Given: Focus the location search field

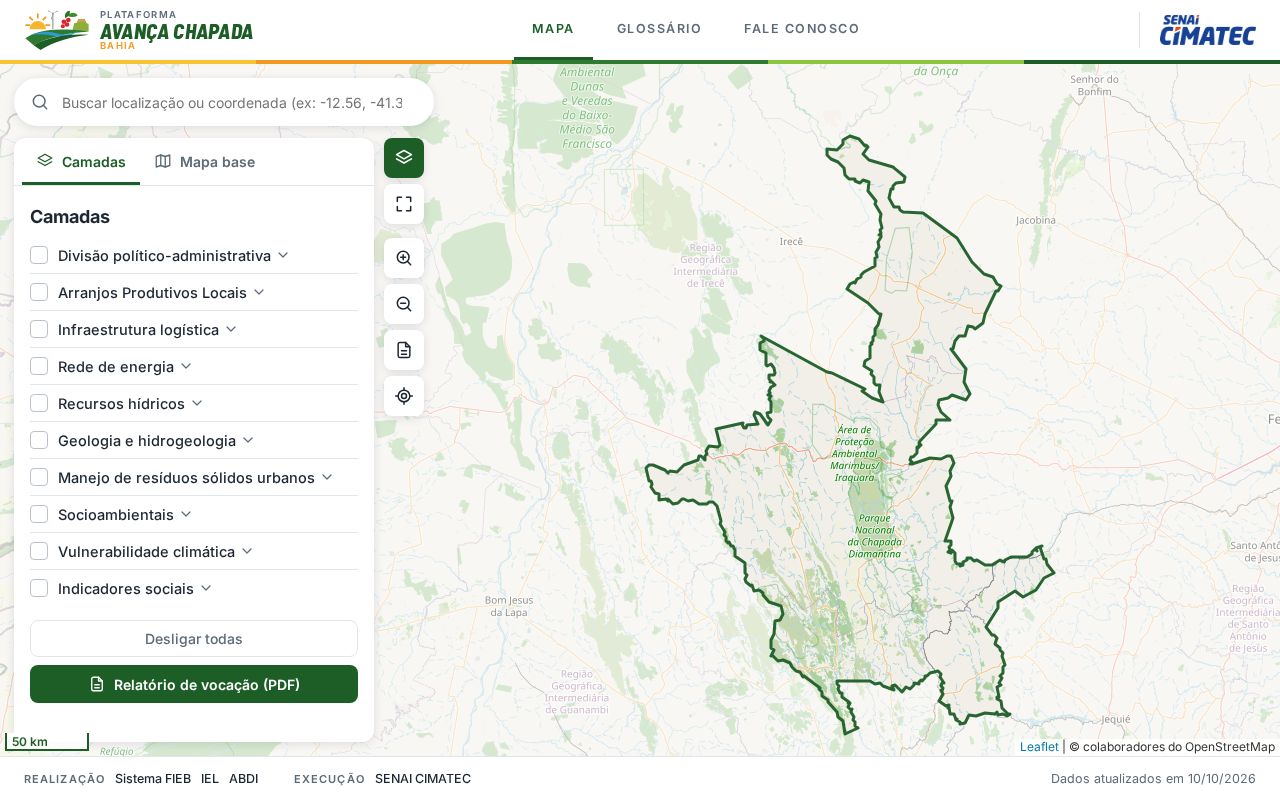Looking at the screenshot, I should click(x=233, y=102).
